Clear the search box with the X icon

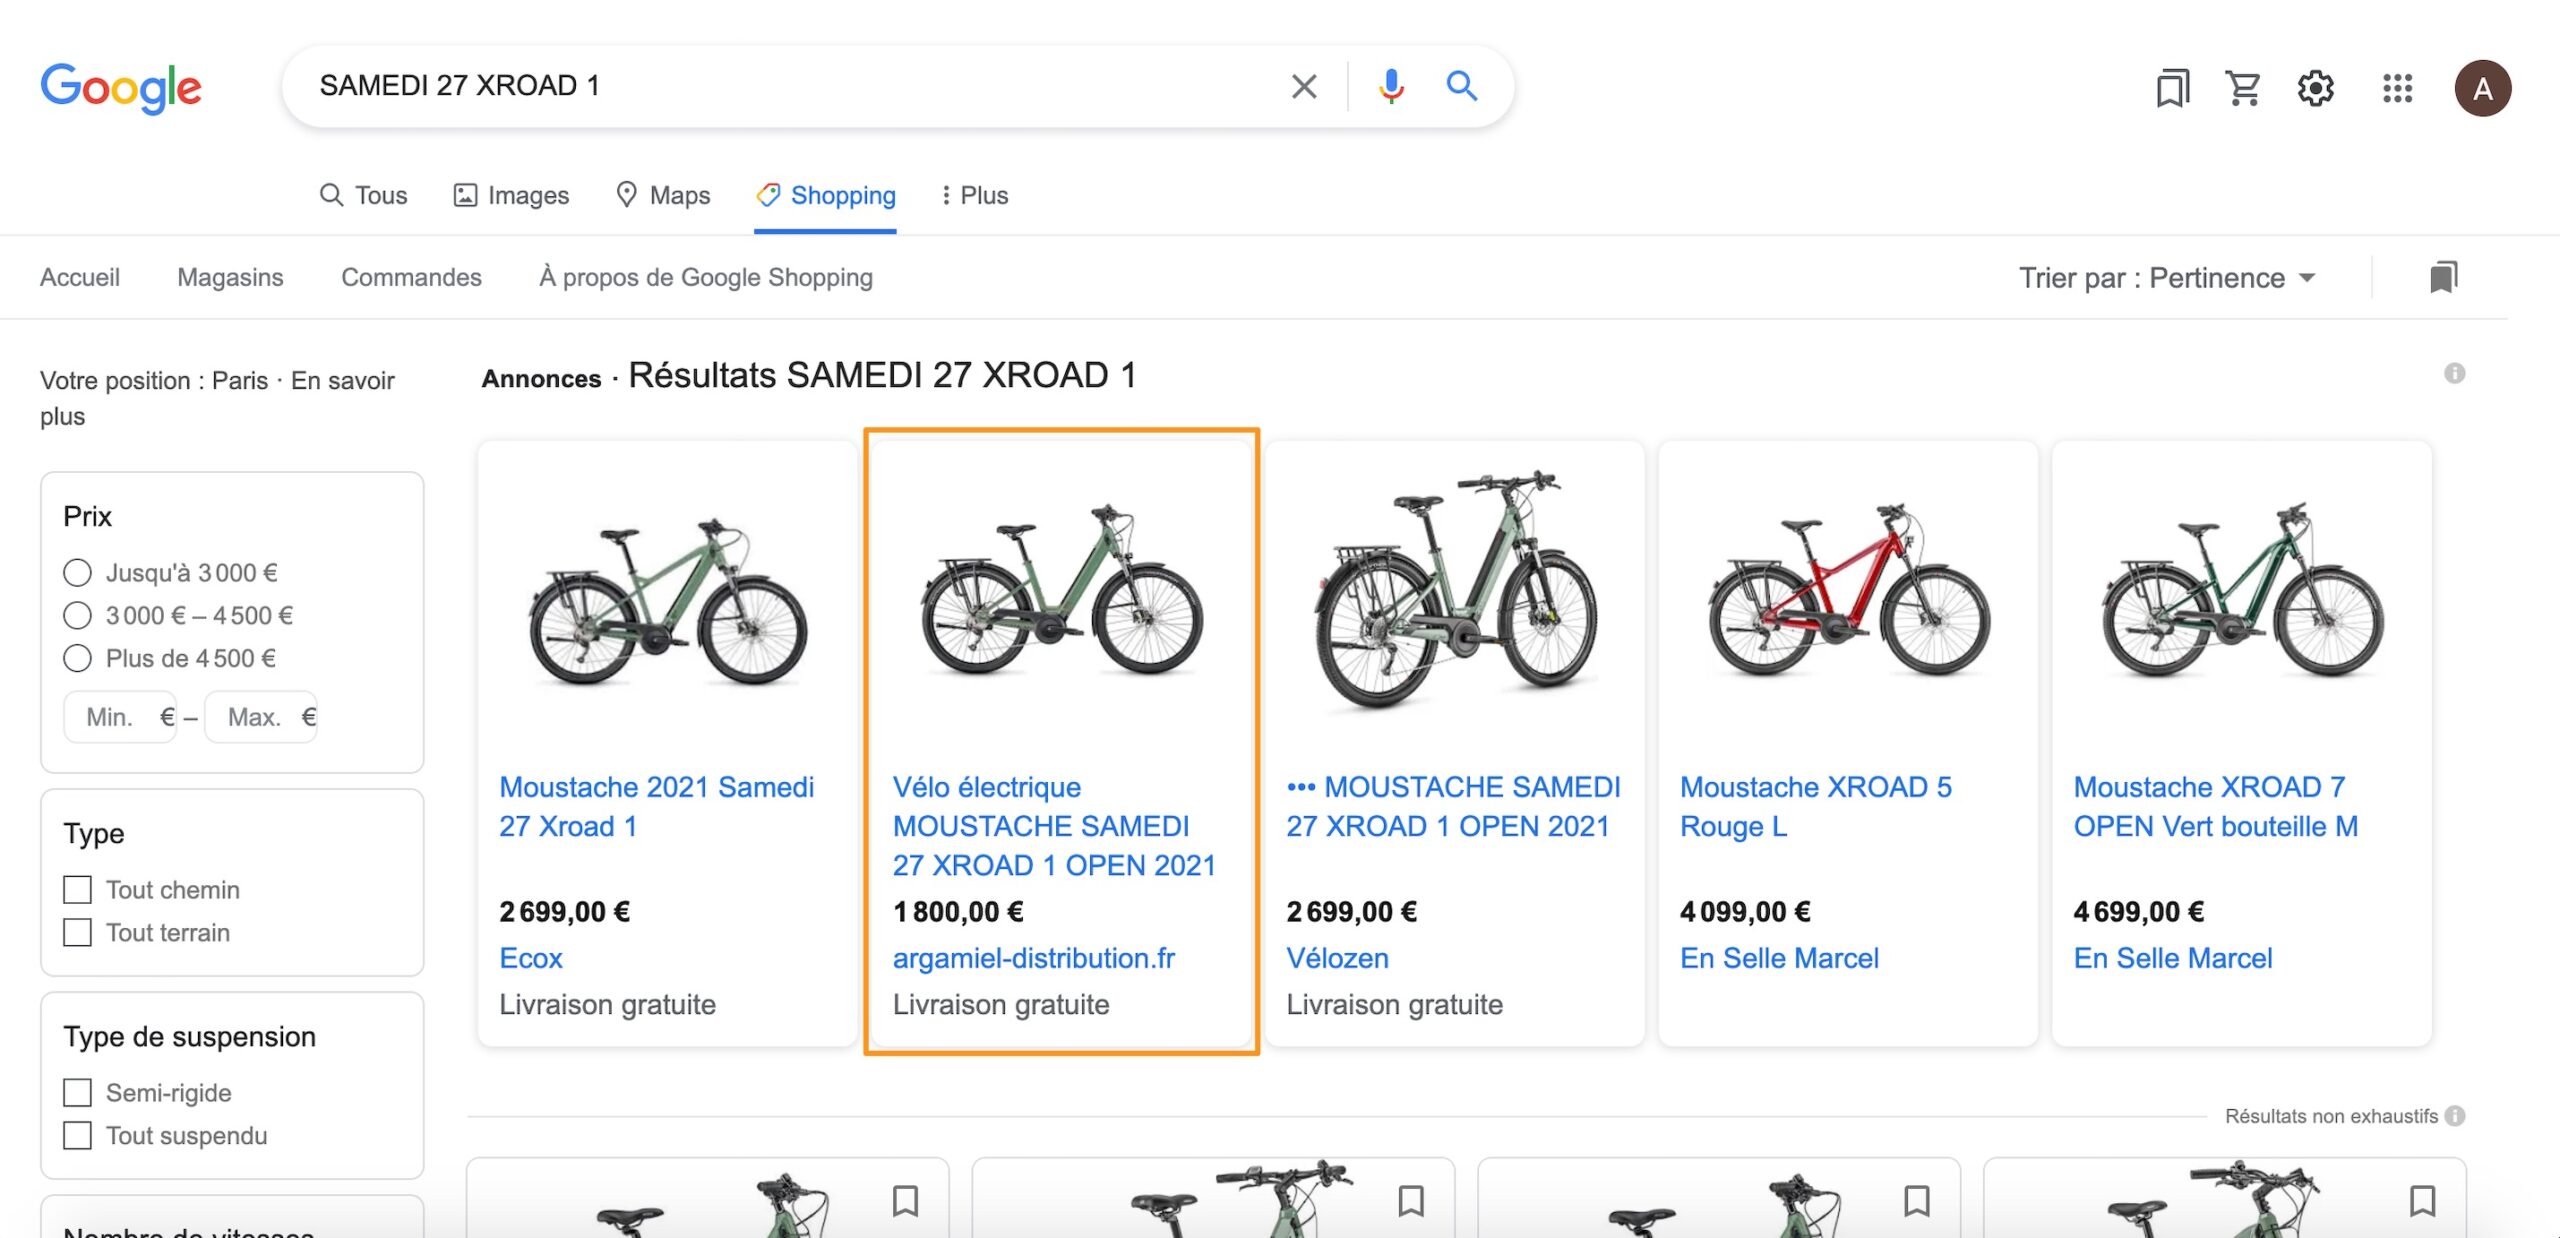click(x=1303, y=87)
